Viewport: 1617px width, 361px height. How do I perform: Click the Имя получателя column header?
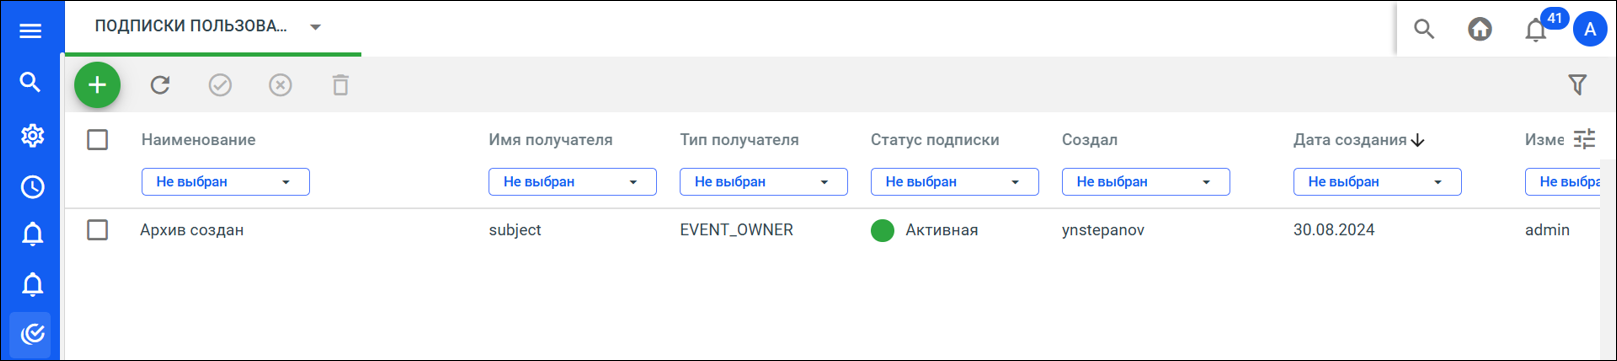click(550, 140)
